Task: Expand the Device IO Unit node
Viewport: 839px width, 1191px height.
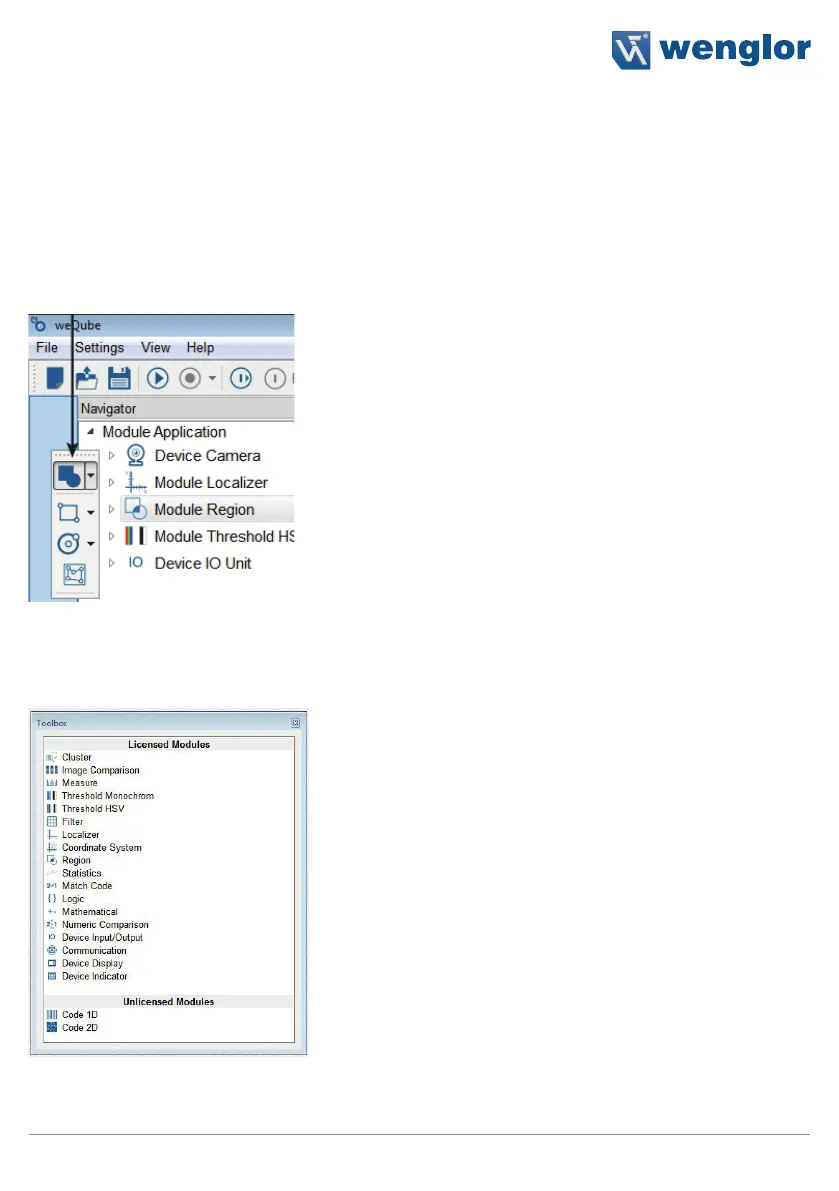Action: 112,563
